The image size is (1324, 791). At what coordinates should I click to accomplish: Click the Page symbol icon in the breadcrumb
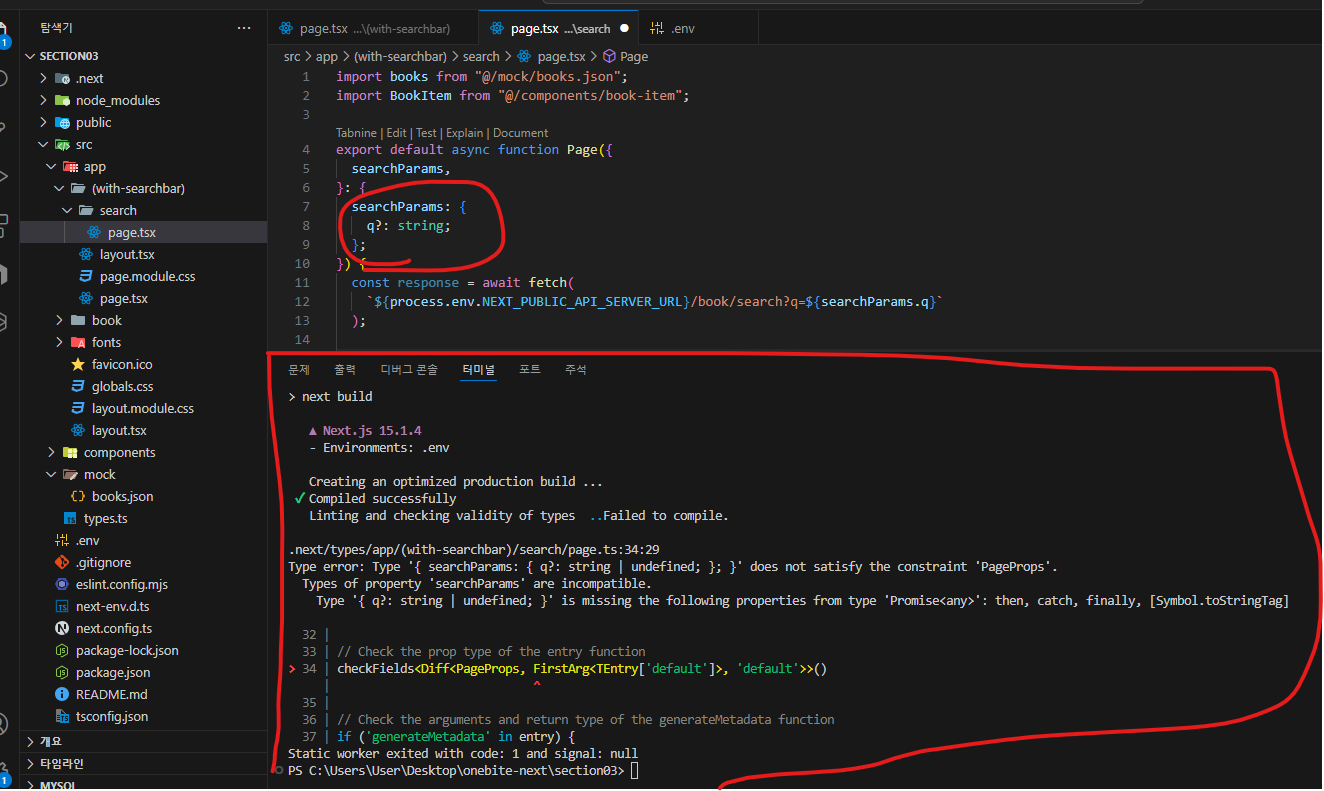[x=608, y=57]
